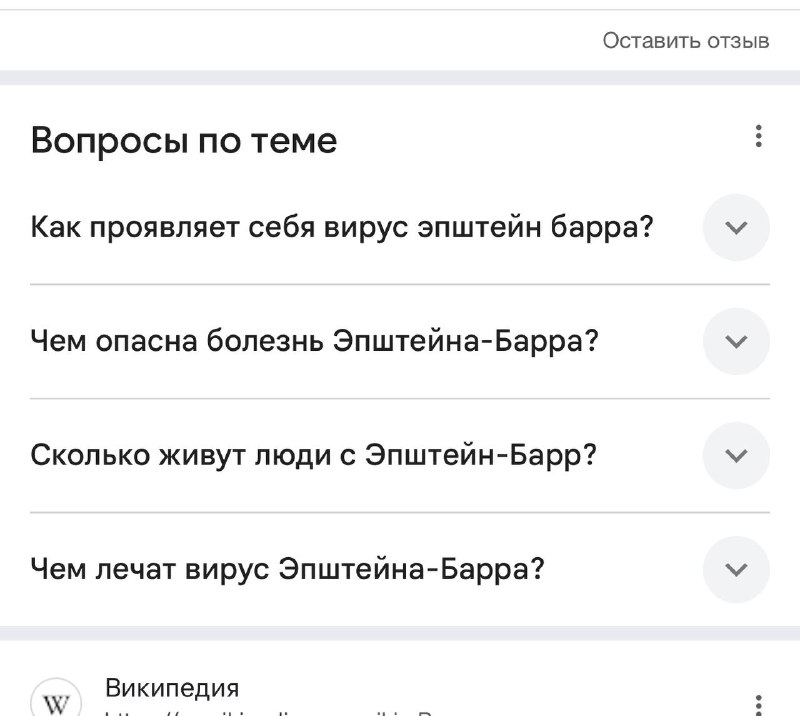The width and height of the screenshot is (800, 716).
Task: Open the Вопросы по теме three-dot menu
Action: 759,136
